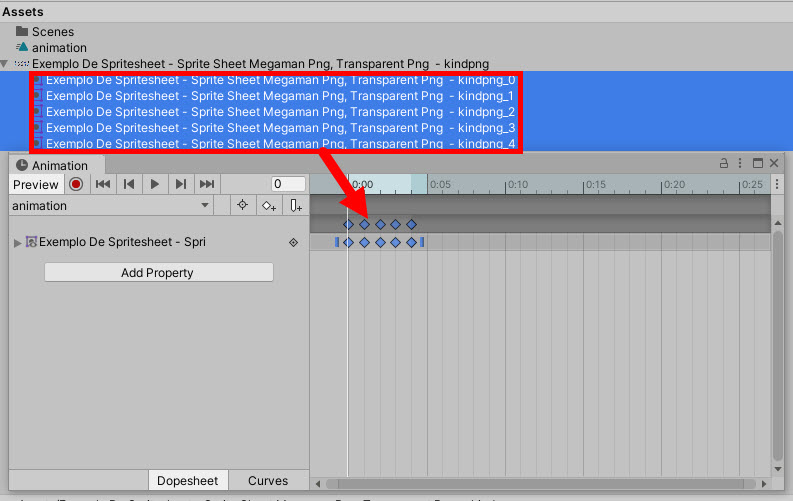Enable keyframe recording mode
Viewport: 793px width, 501px height.
[x=76, y=184]
